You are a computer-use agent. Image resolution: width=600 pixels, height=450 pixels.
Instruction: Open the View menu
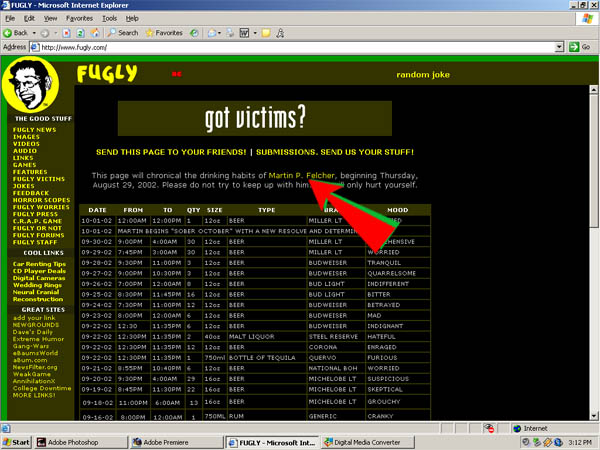(50, 18)
